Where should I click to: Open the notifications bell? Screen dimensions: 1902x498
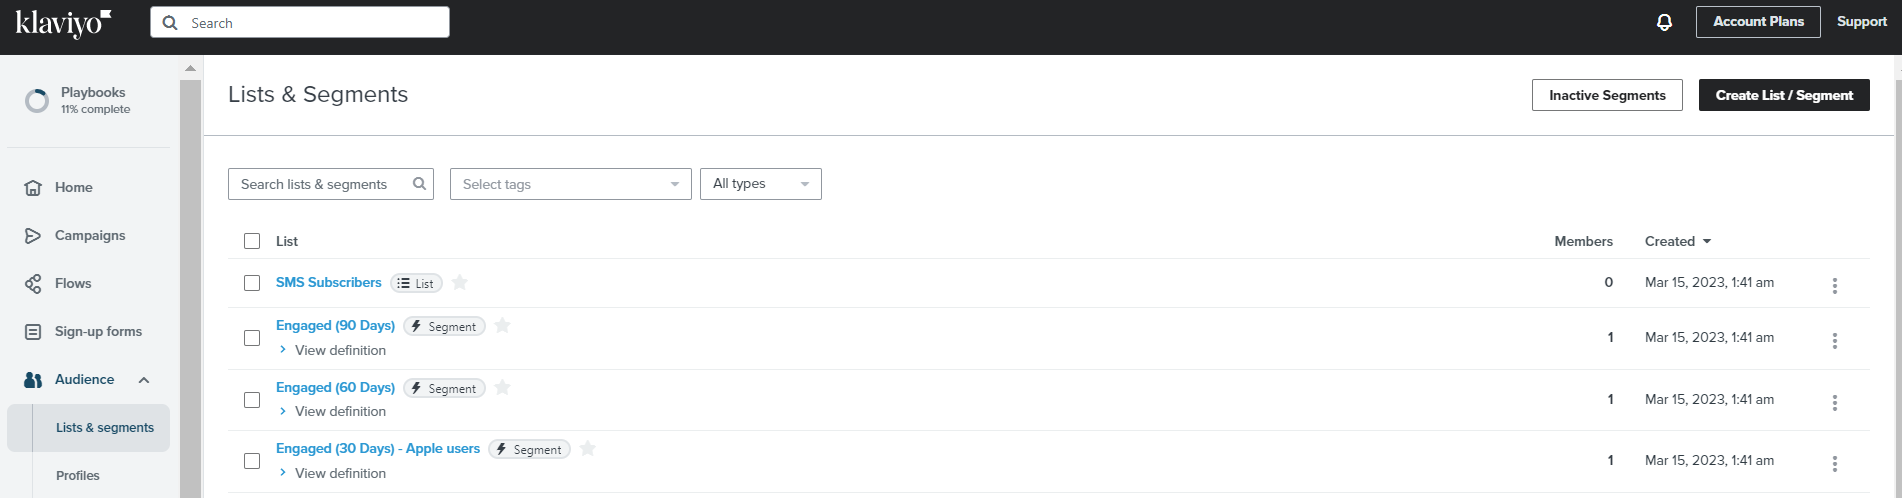1664,22
